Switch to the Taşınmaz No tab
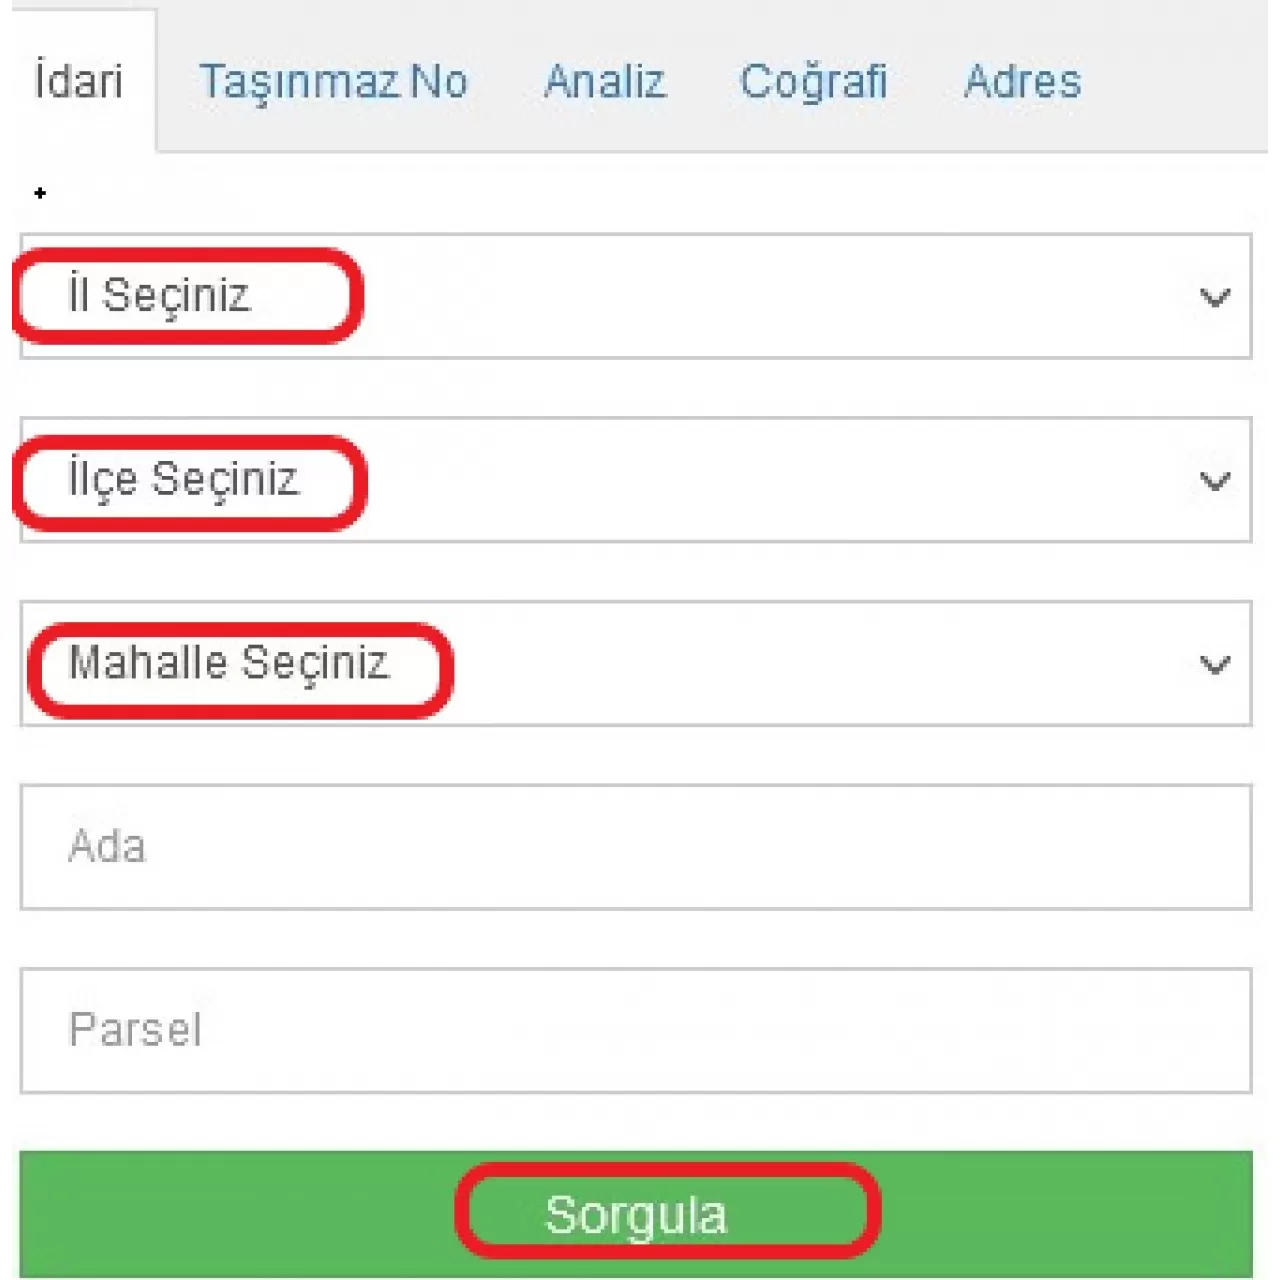Screen dimensions: 1280x1280 tap(337, 82)
